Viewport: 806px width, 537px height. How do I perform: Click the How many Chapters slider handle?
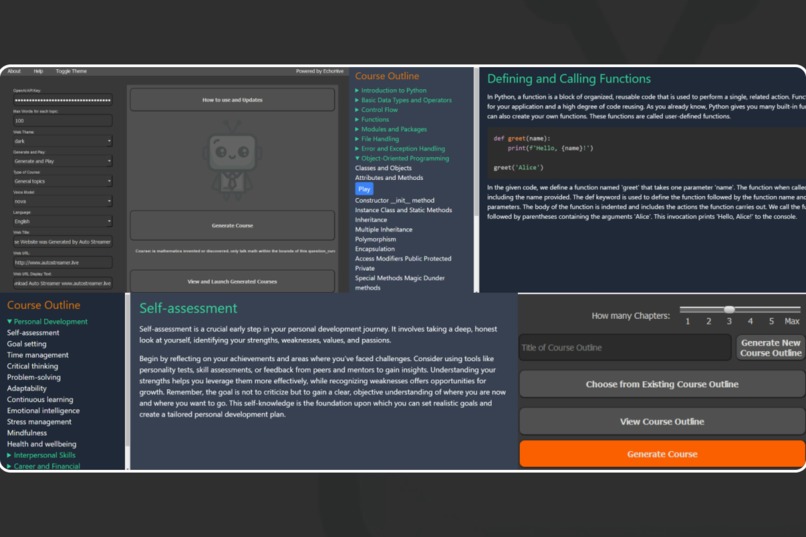pos(729,309)
